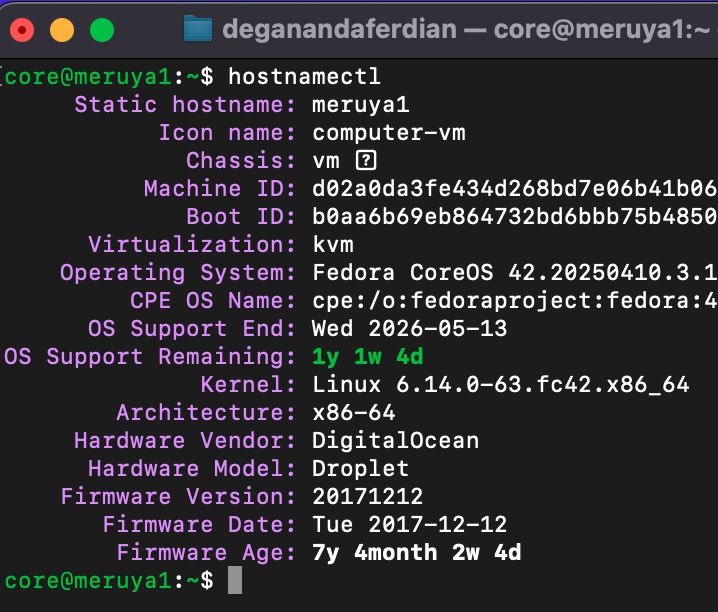This screenshot has height=612, width=718.
Task: Click the hostnamectl command text
Action: 304,76
